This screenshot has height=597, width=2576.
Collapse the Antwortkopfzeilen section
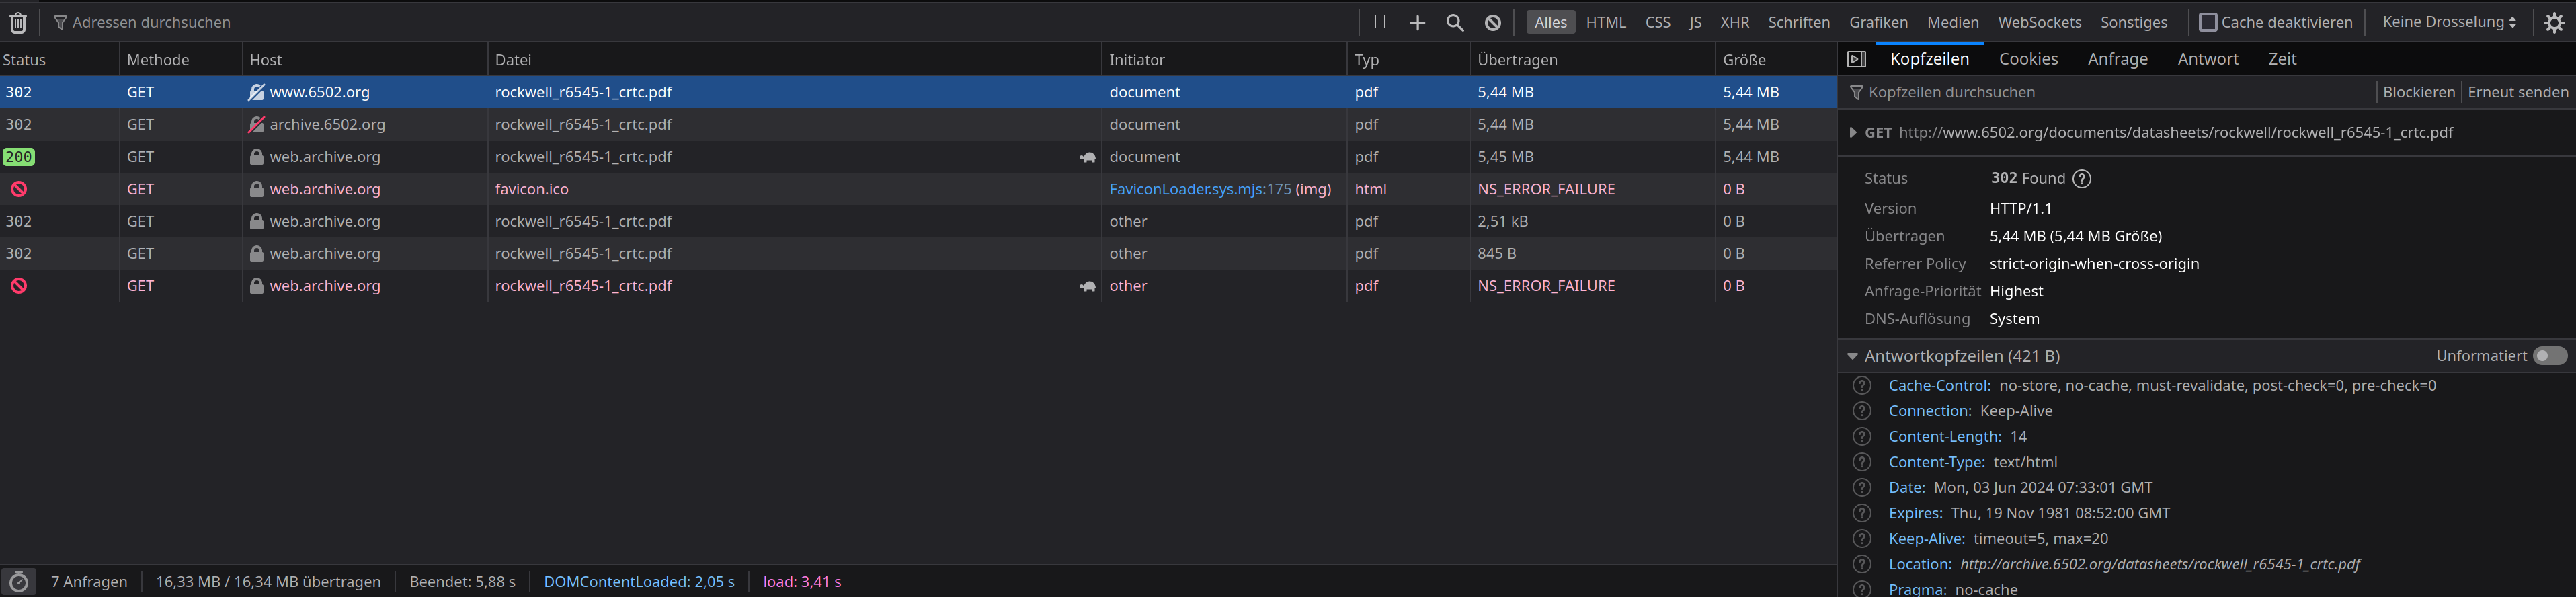click(x=1853, y=356)
